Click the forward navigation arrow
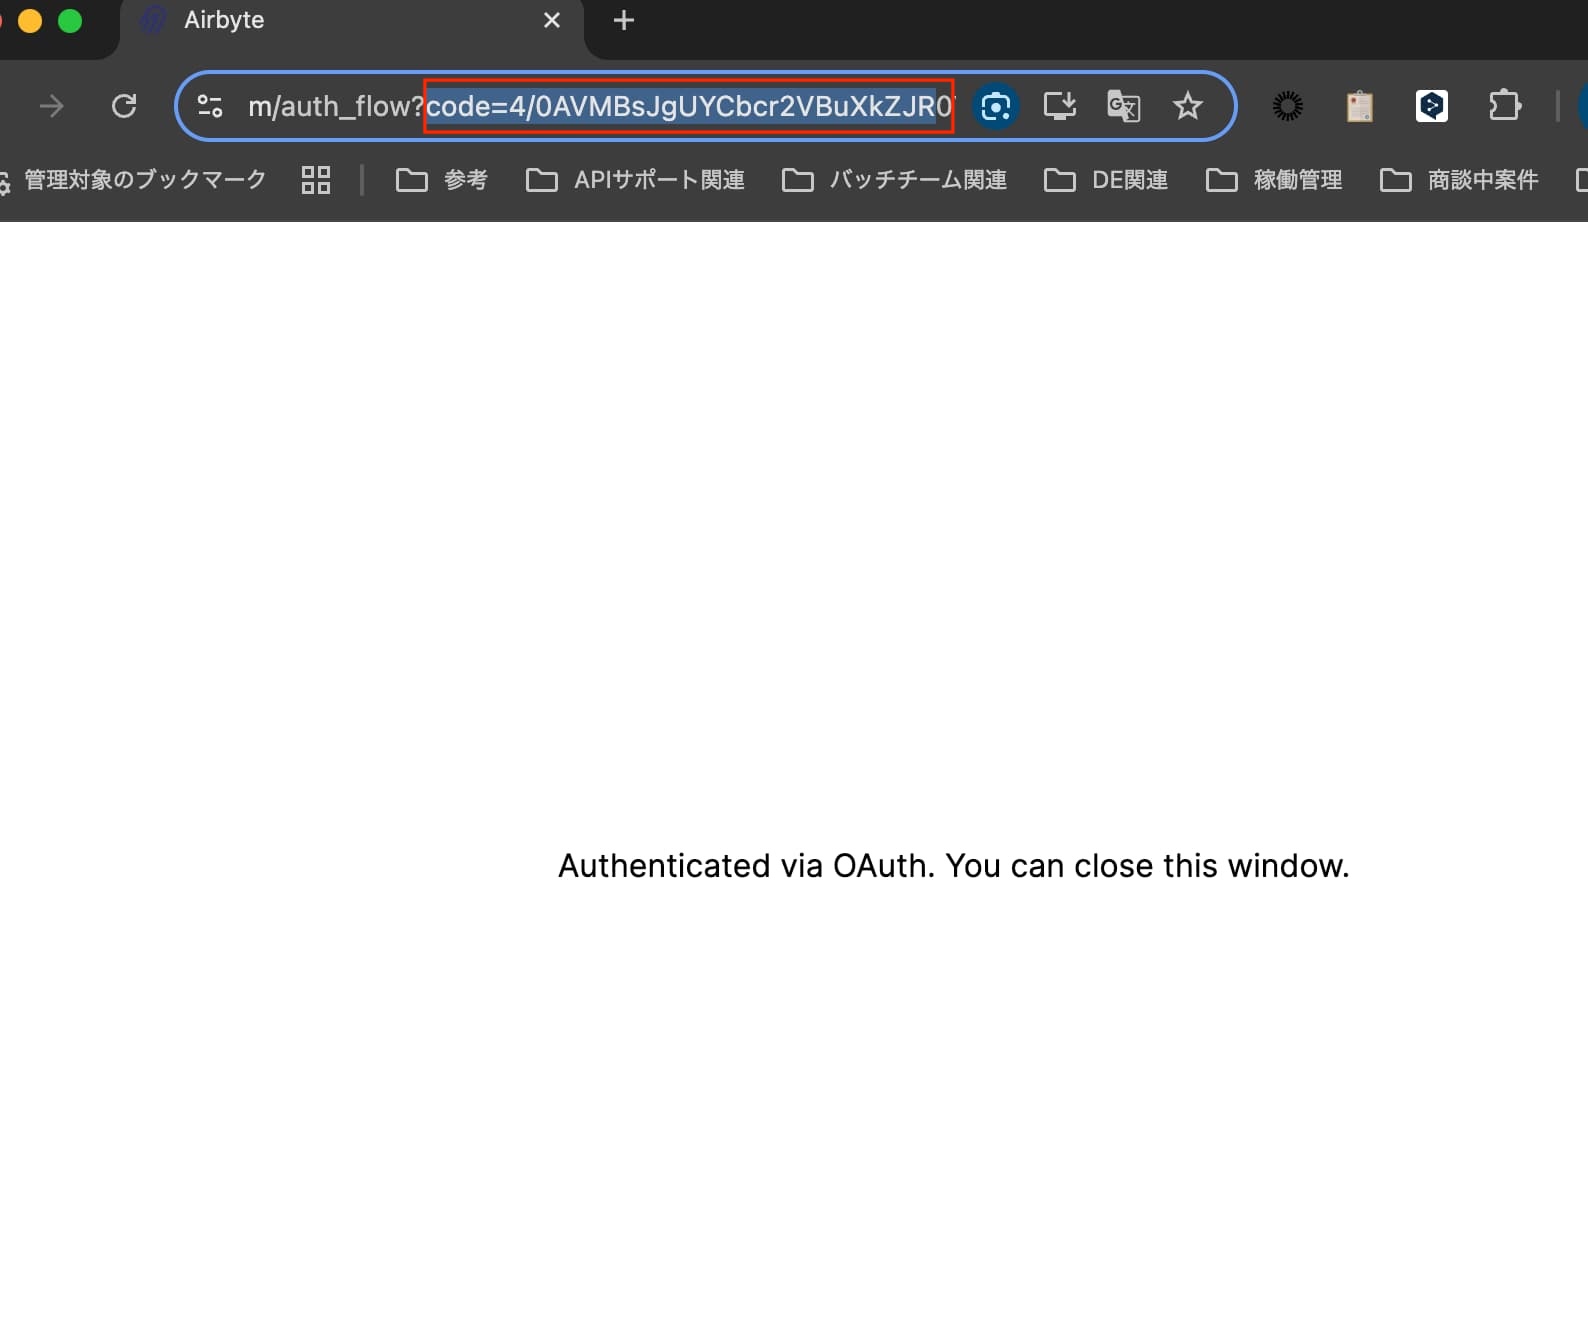This screenshot has height=1334, width=1588. (51, 106)
